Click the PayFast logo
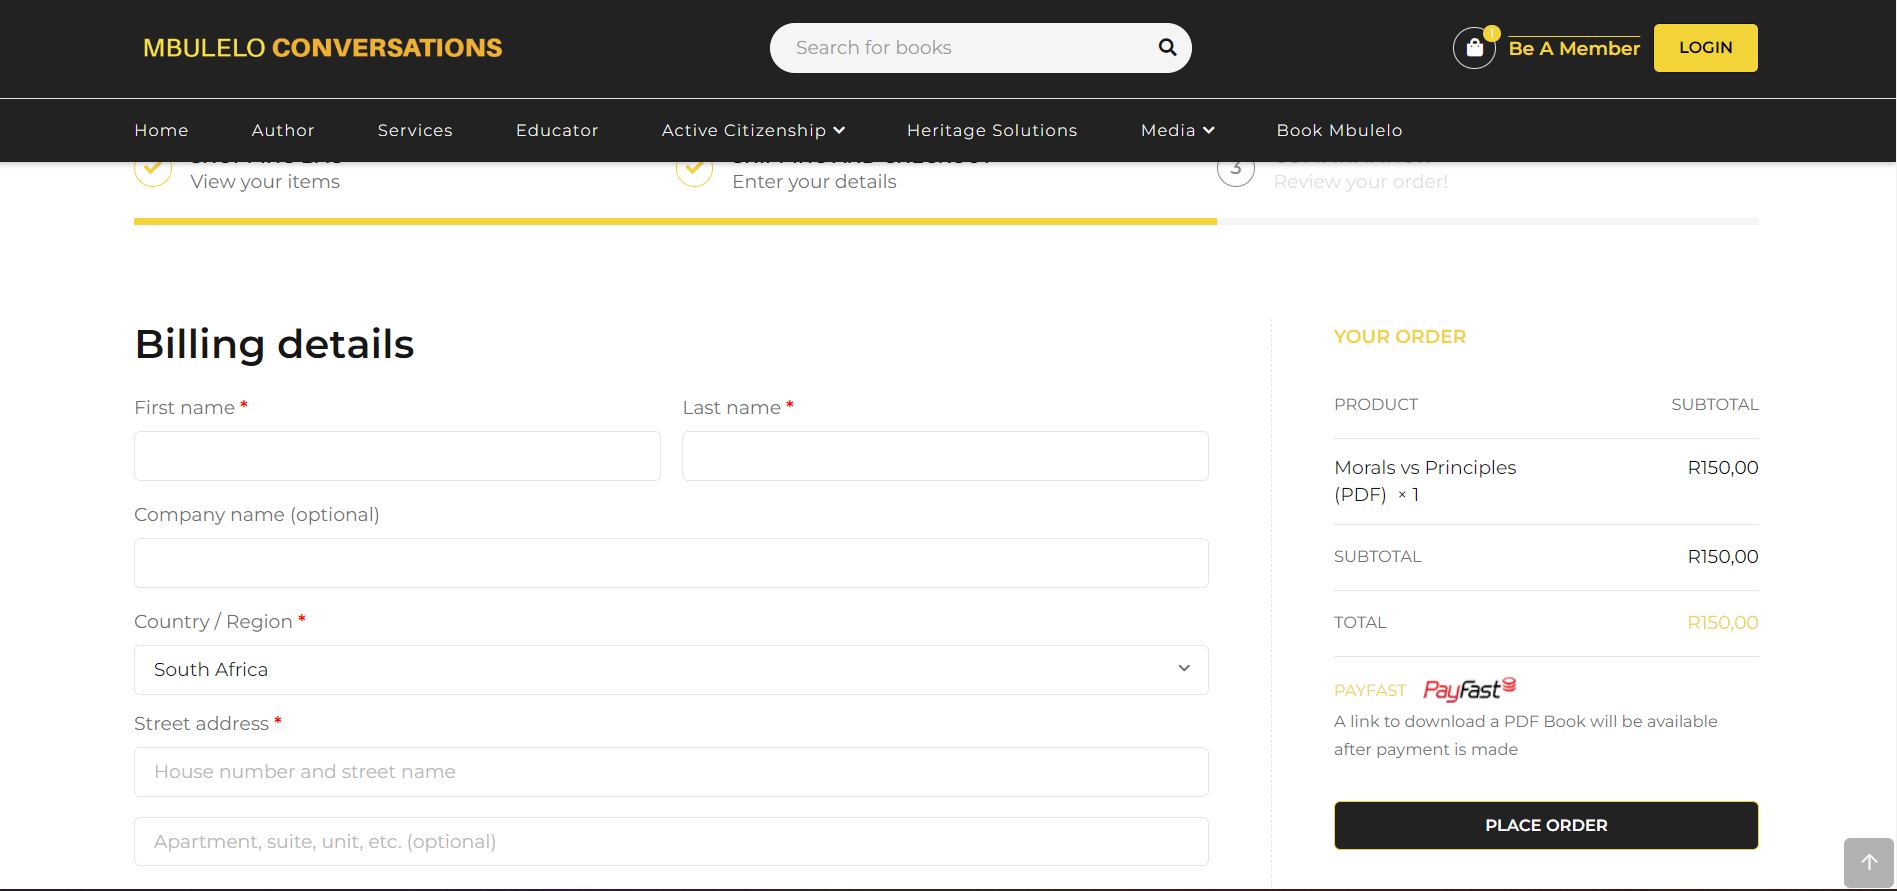 (x=1468, y=690)
